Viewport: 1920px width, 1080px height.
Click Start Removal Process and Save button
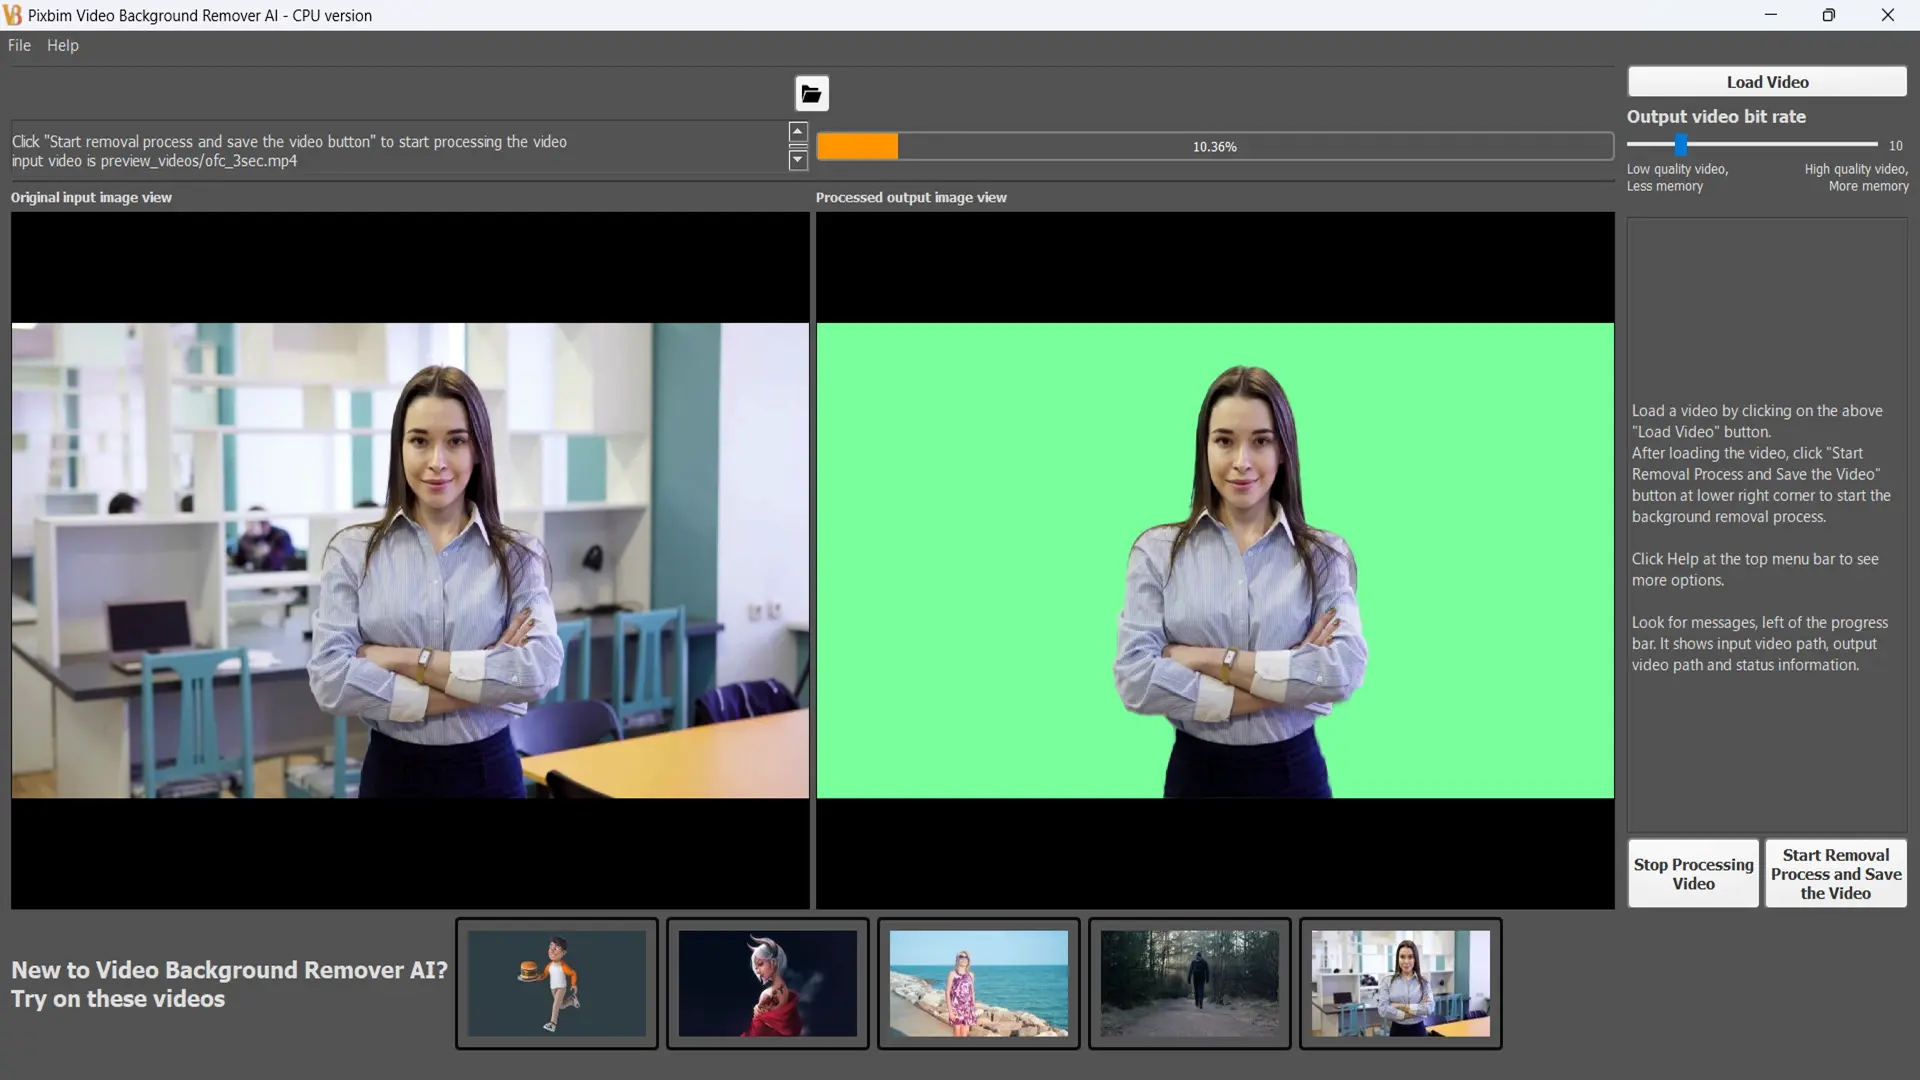[1836, 874]
